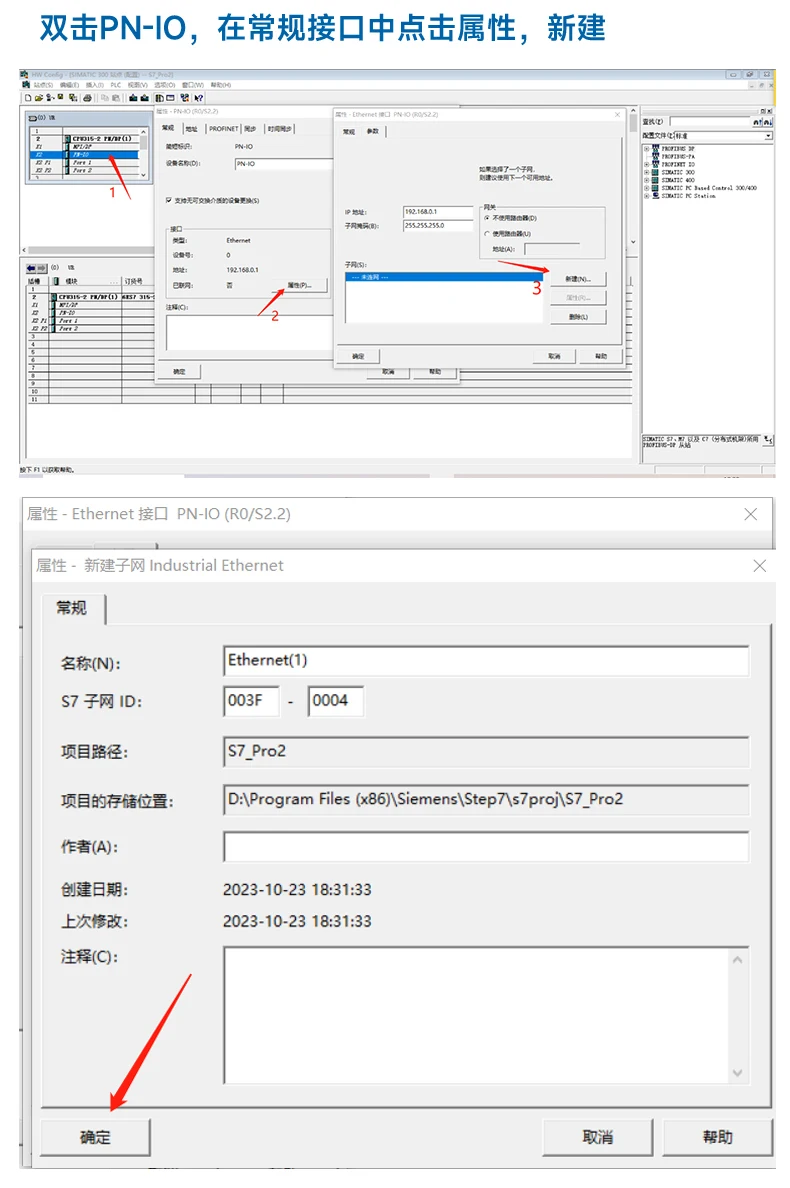Select the 不使用路由器(D) radio button
This screenshot has height=1188, width=790.
[487, 217]
